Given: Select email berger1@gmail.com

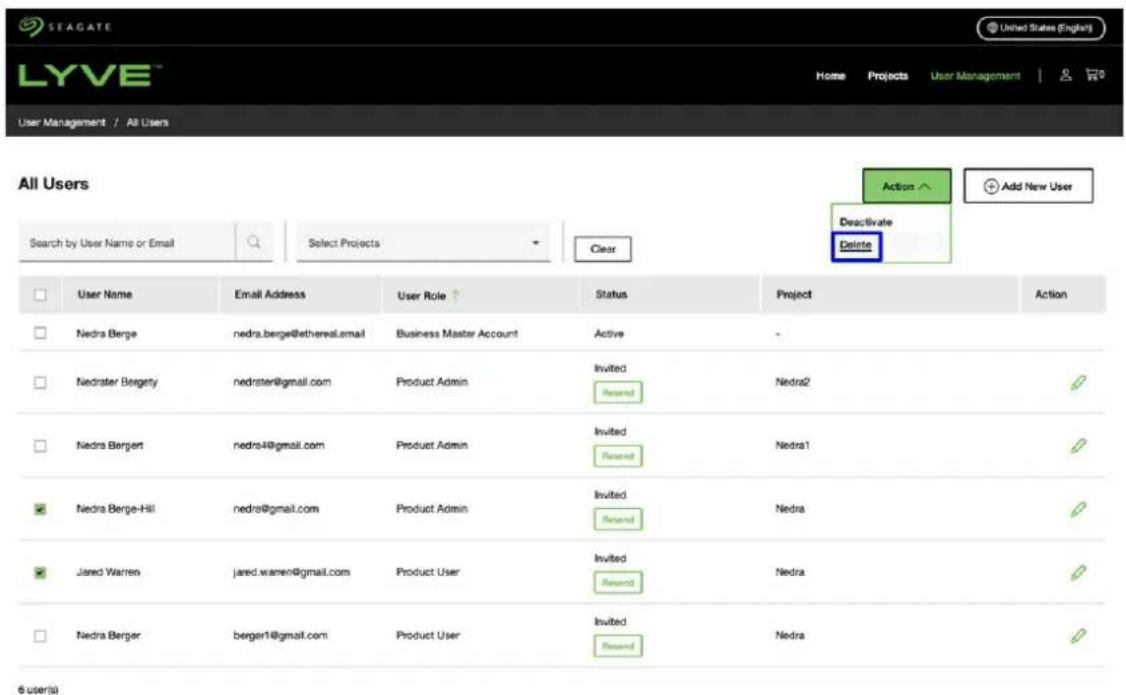Looking at the screenshot, I should pos(280,635).
